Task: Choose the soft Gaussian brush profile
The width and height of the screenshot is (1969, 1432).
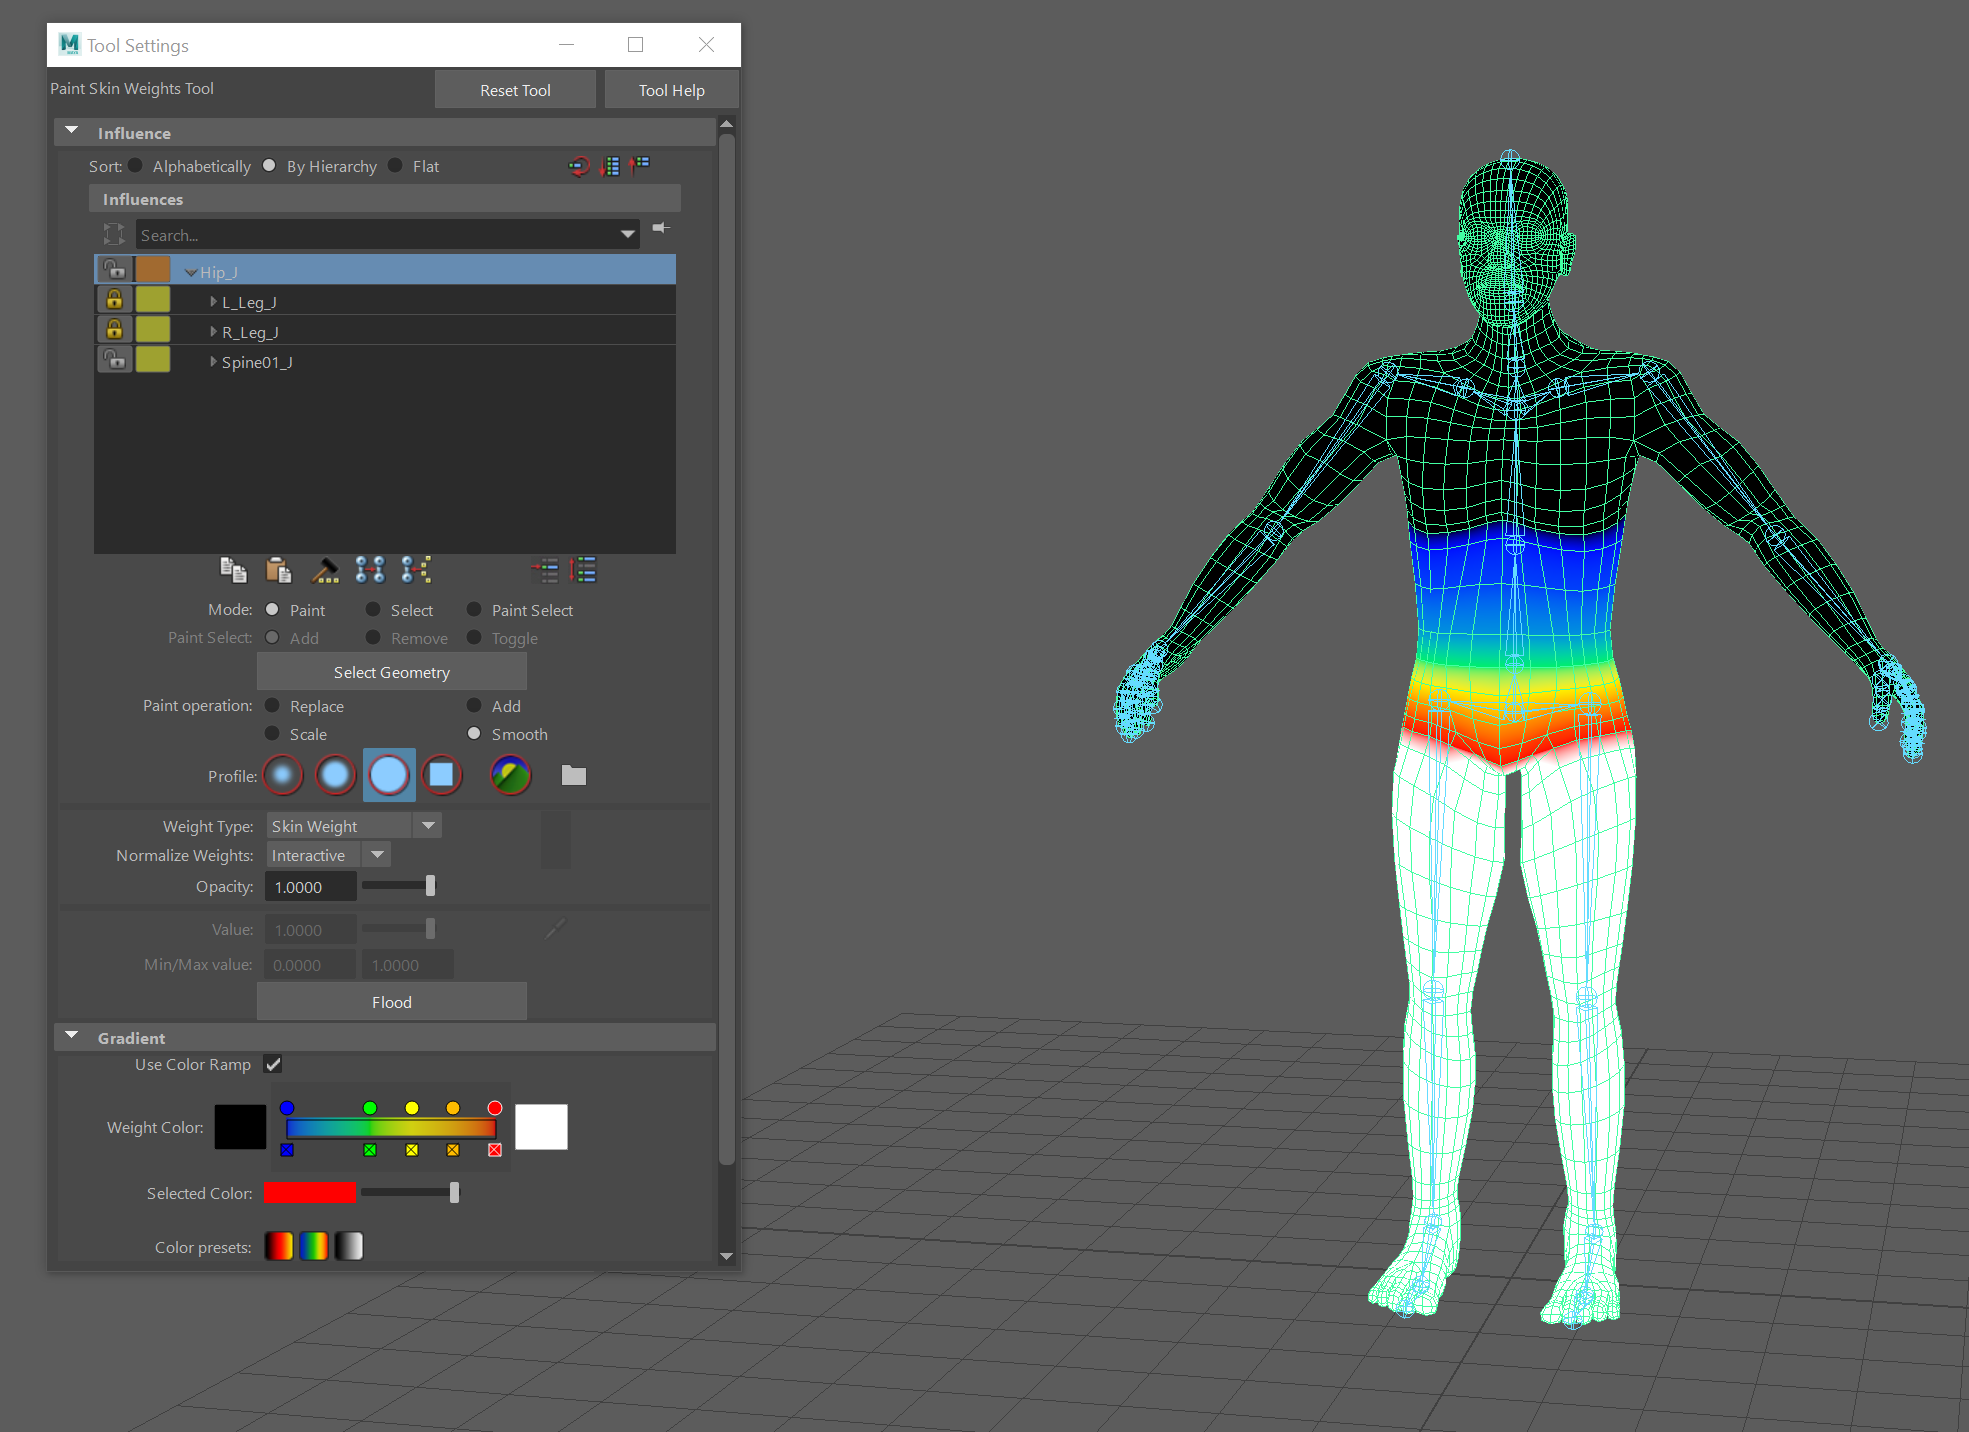Action: [x=283, y=775]
